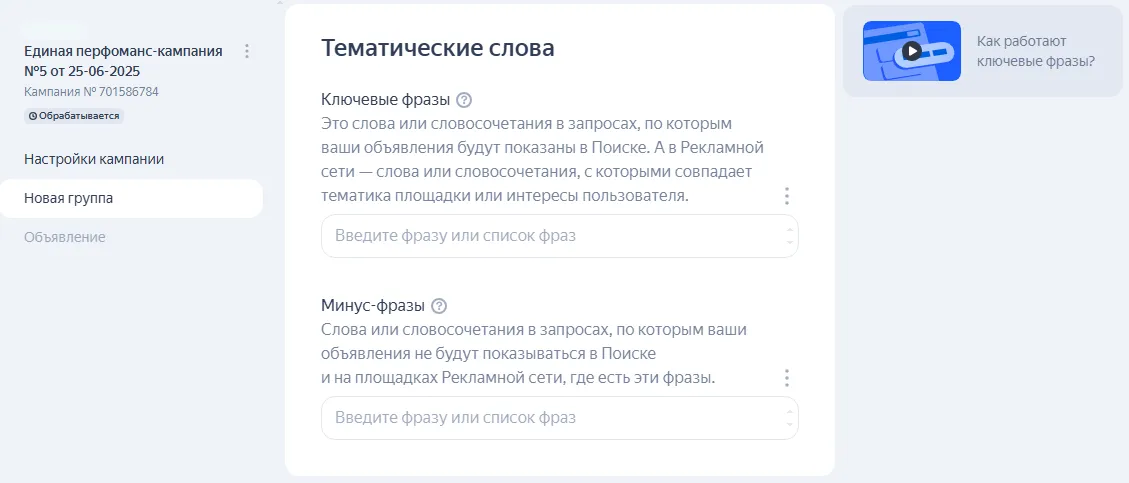Go to the Объявление section
Image resolution: width=1129 pixels, height=483 pixels.
tap(65, 237)
